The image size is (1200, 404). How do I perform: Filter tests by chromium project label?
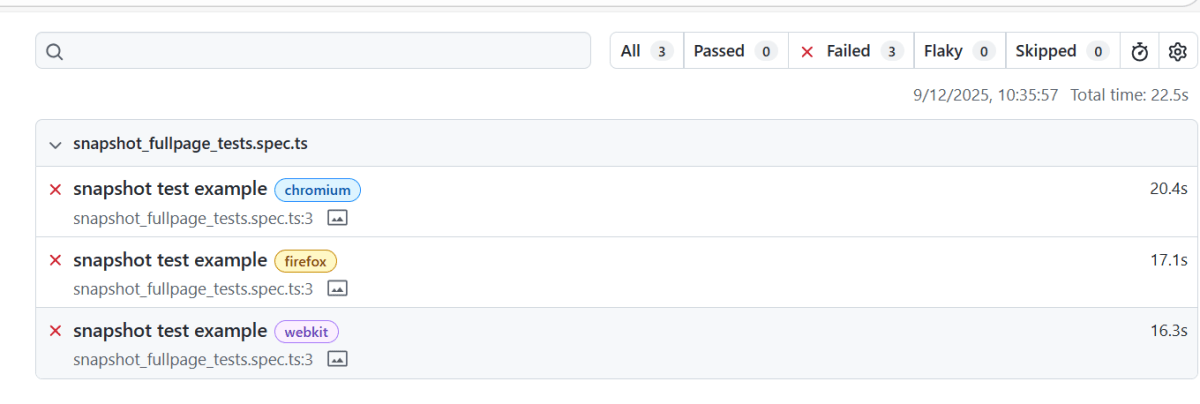click(x=317, y=190)
